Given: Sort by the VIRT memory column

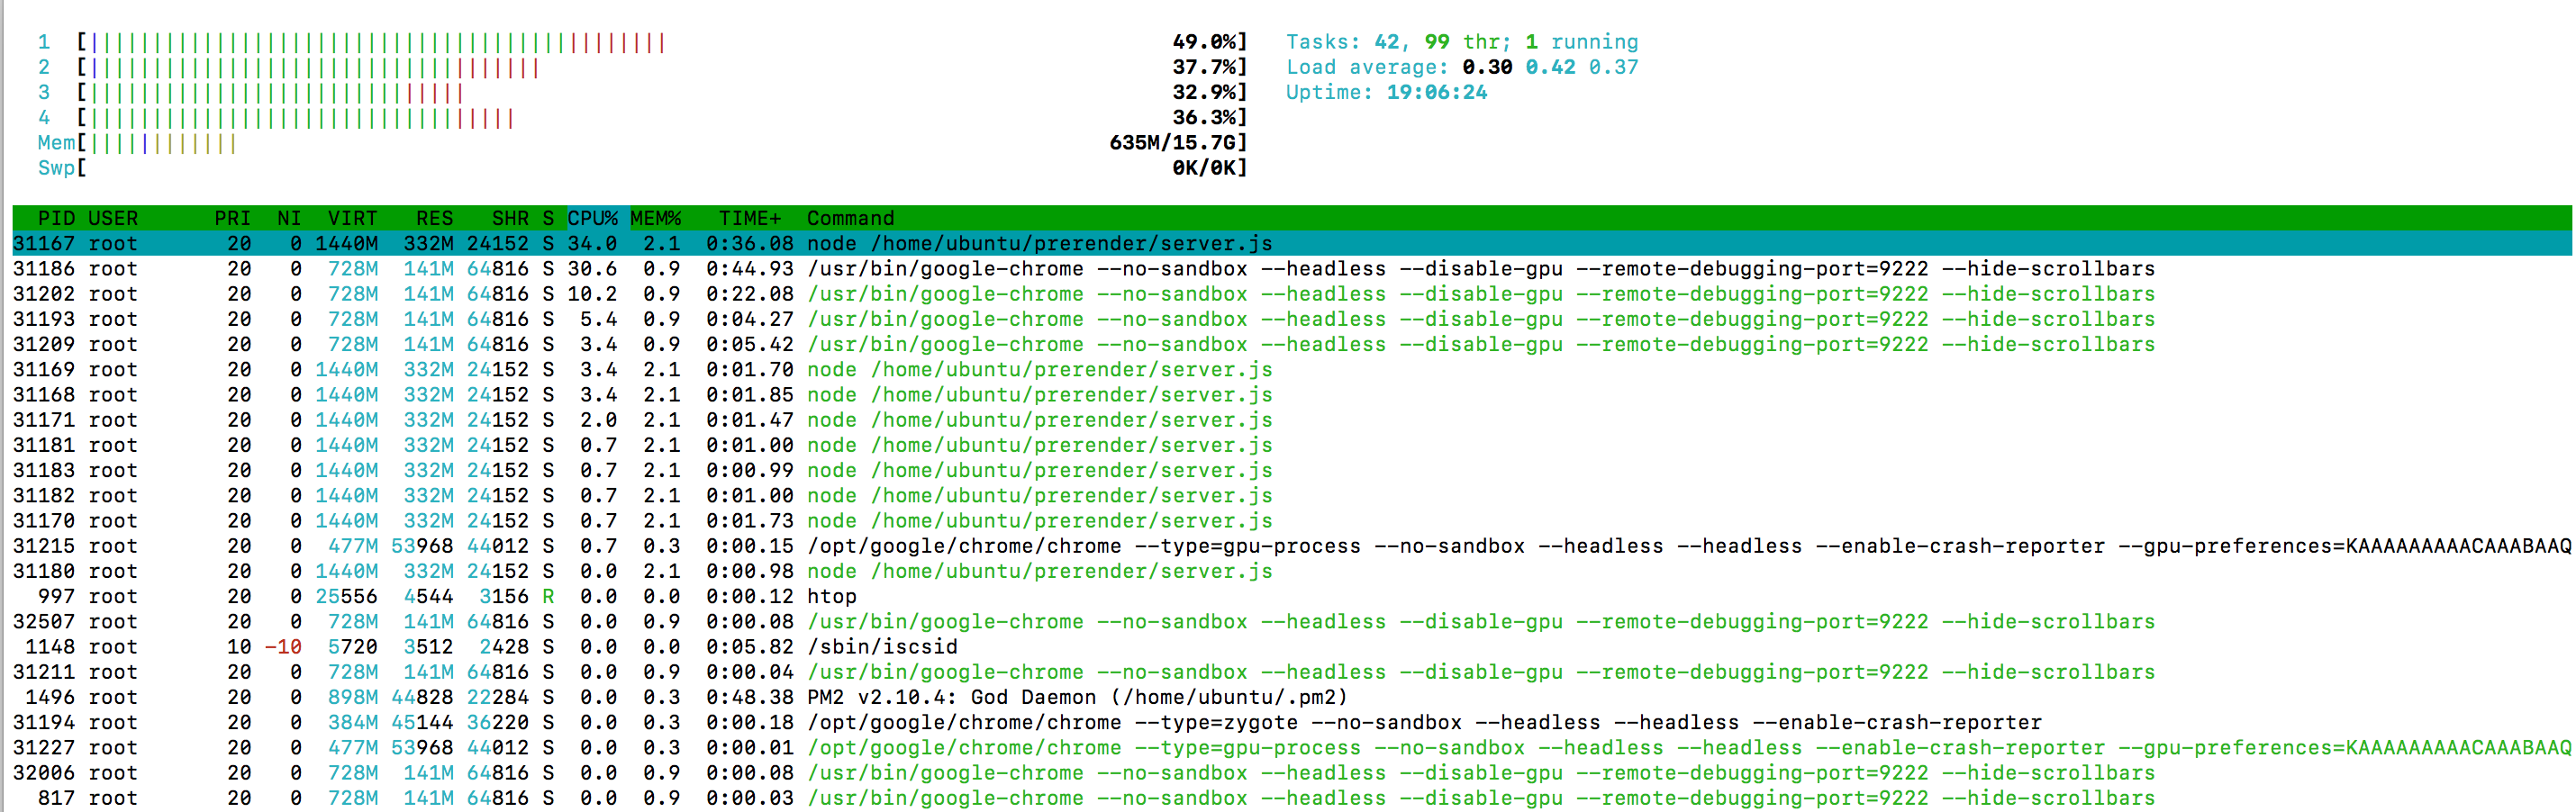Looking at the screenshot, I should tap(352, 218).
